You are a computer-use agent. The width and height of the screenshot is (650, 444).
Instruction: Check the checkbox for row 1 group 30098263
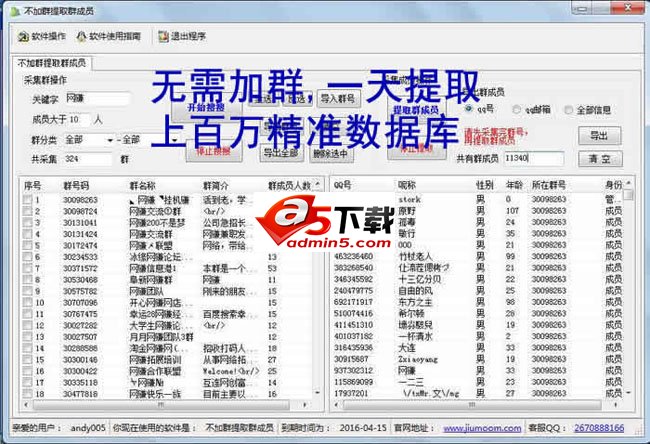28,200
